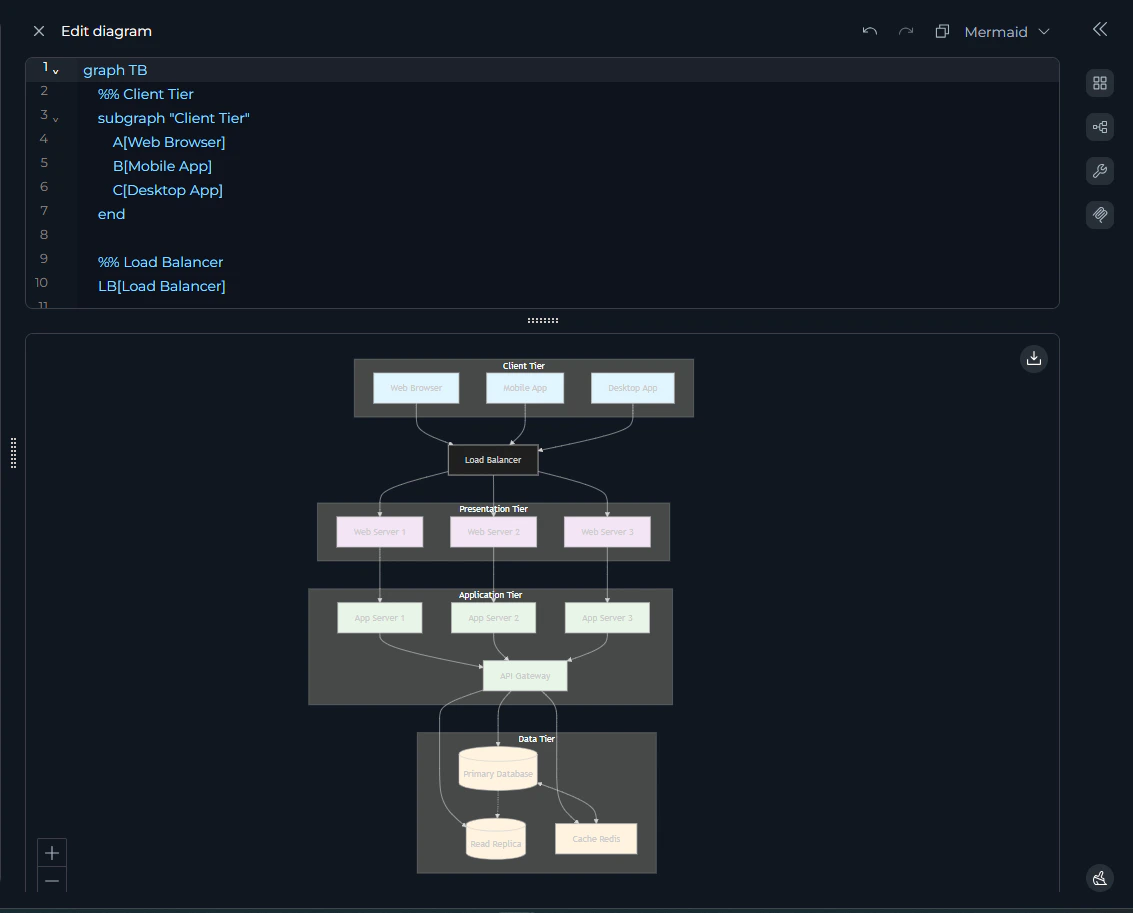Select the Web Server 3 node
1133x913 pixels.
607,532
